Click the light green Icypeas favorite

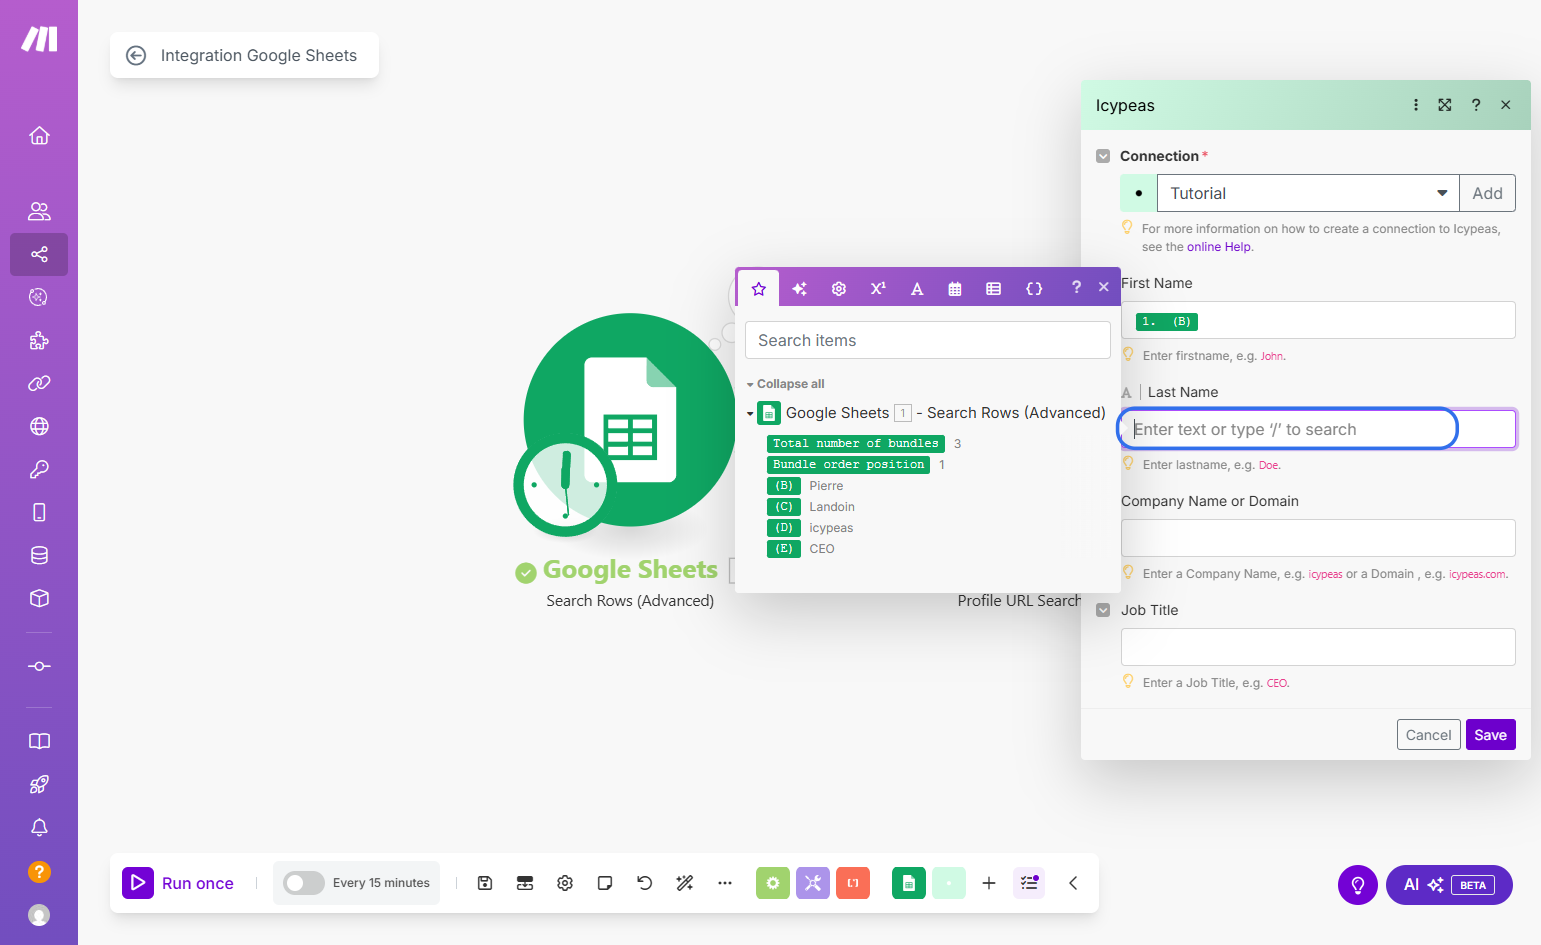point(949,883)
